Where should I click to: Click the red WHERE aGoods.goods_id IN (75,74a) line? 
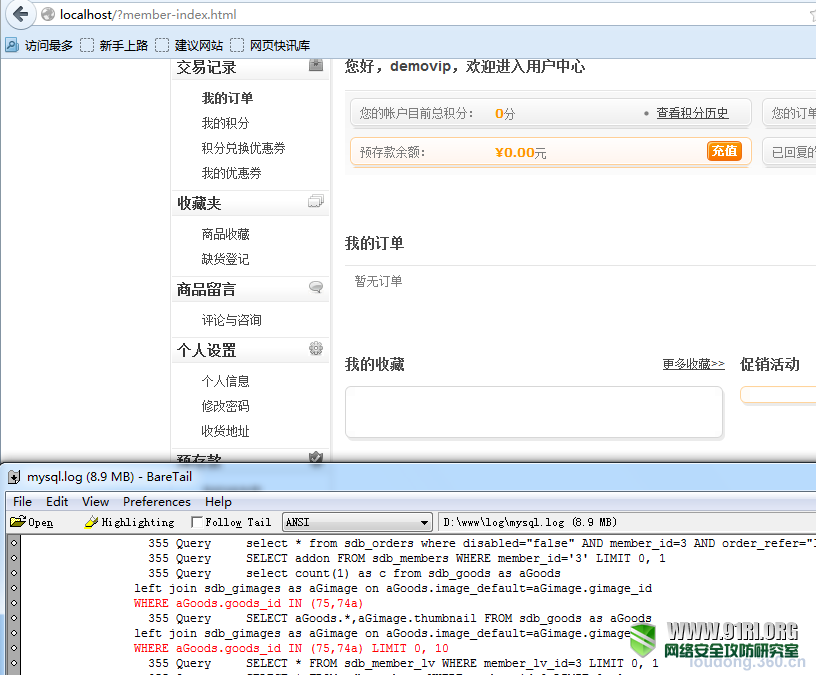point(248,603)
